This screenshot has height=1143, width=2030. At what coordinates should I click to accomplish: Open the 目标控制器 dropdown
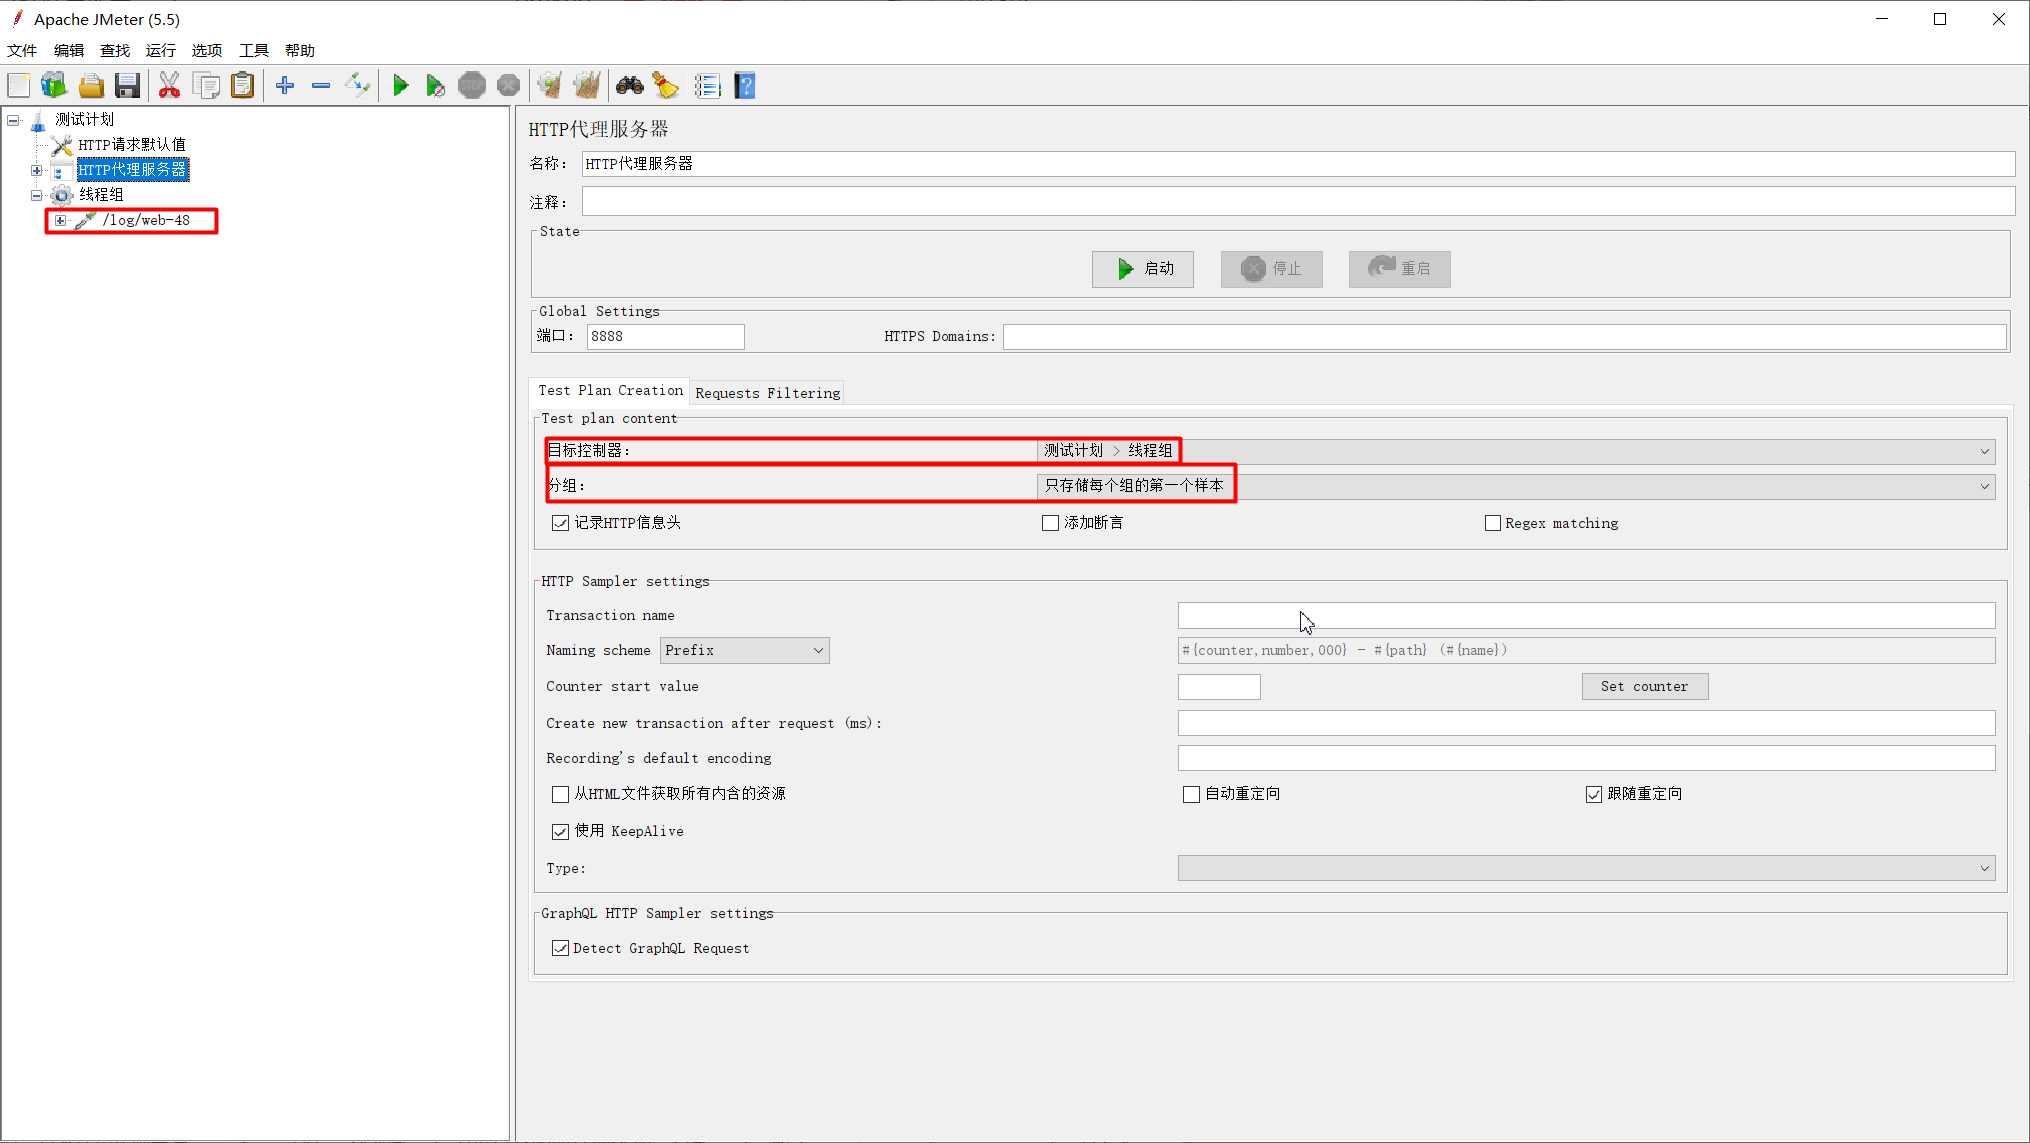(x=1516, y=451)
